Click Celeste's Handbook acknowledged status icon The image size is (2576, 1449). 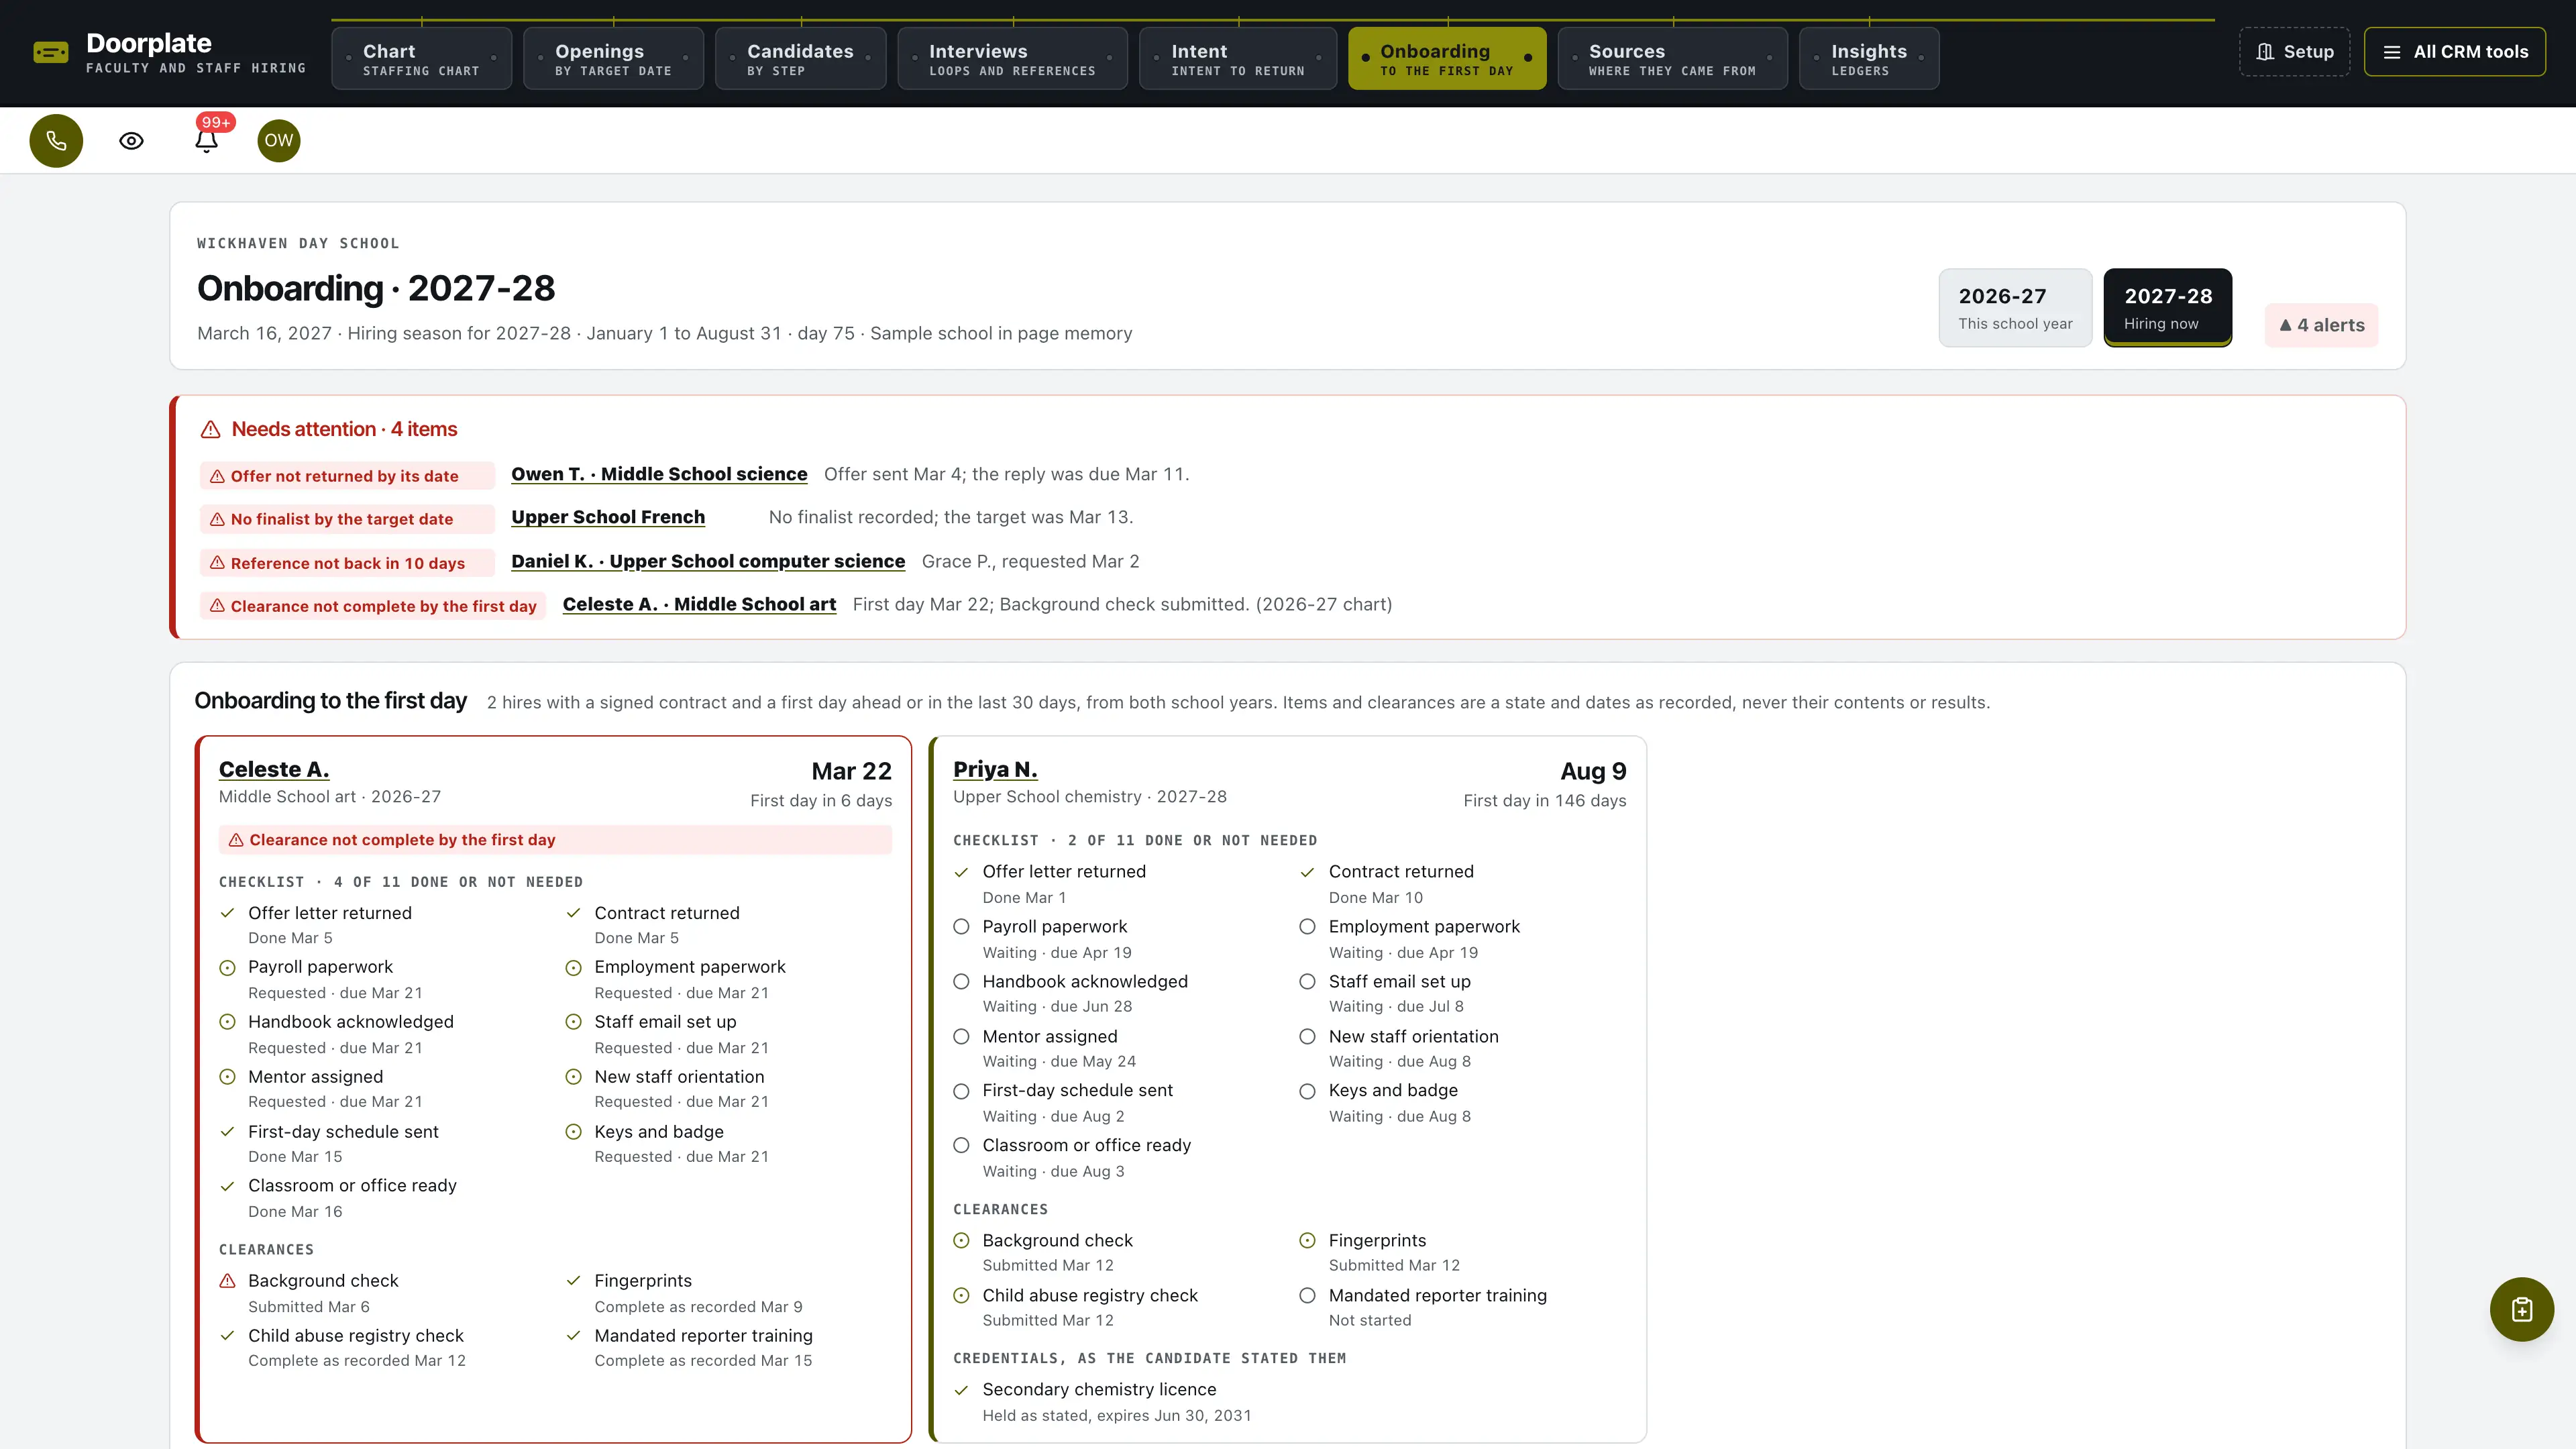pos(227,1022)
